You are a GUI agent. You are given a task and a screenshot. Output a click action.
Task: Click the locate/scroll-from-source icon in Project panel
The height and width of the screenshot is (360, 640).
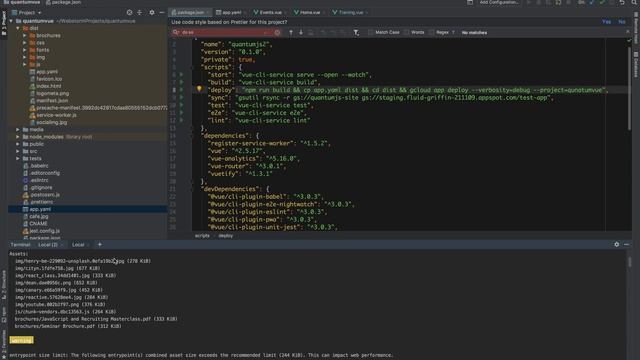(x=129, y=13)
